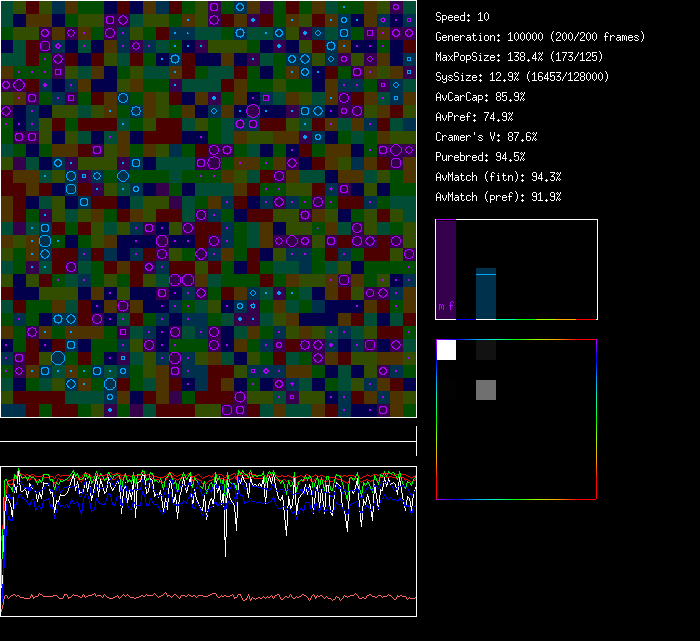This screenshot has width=700, height=641.
Task: Click the pink line near the graph bottom
Action: (200, 597)
